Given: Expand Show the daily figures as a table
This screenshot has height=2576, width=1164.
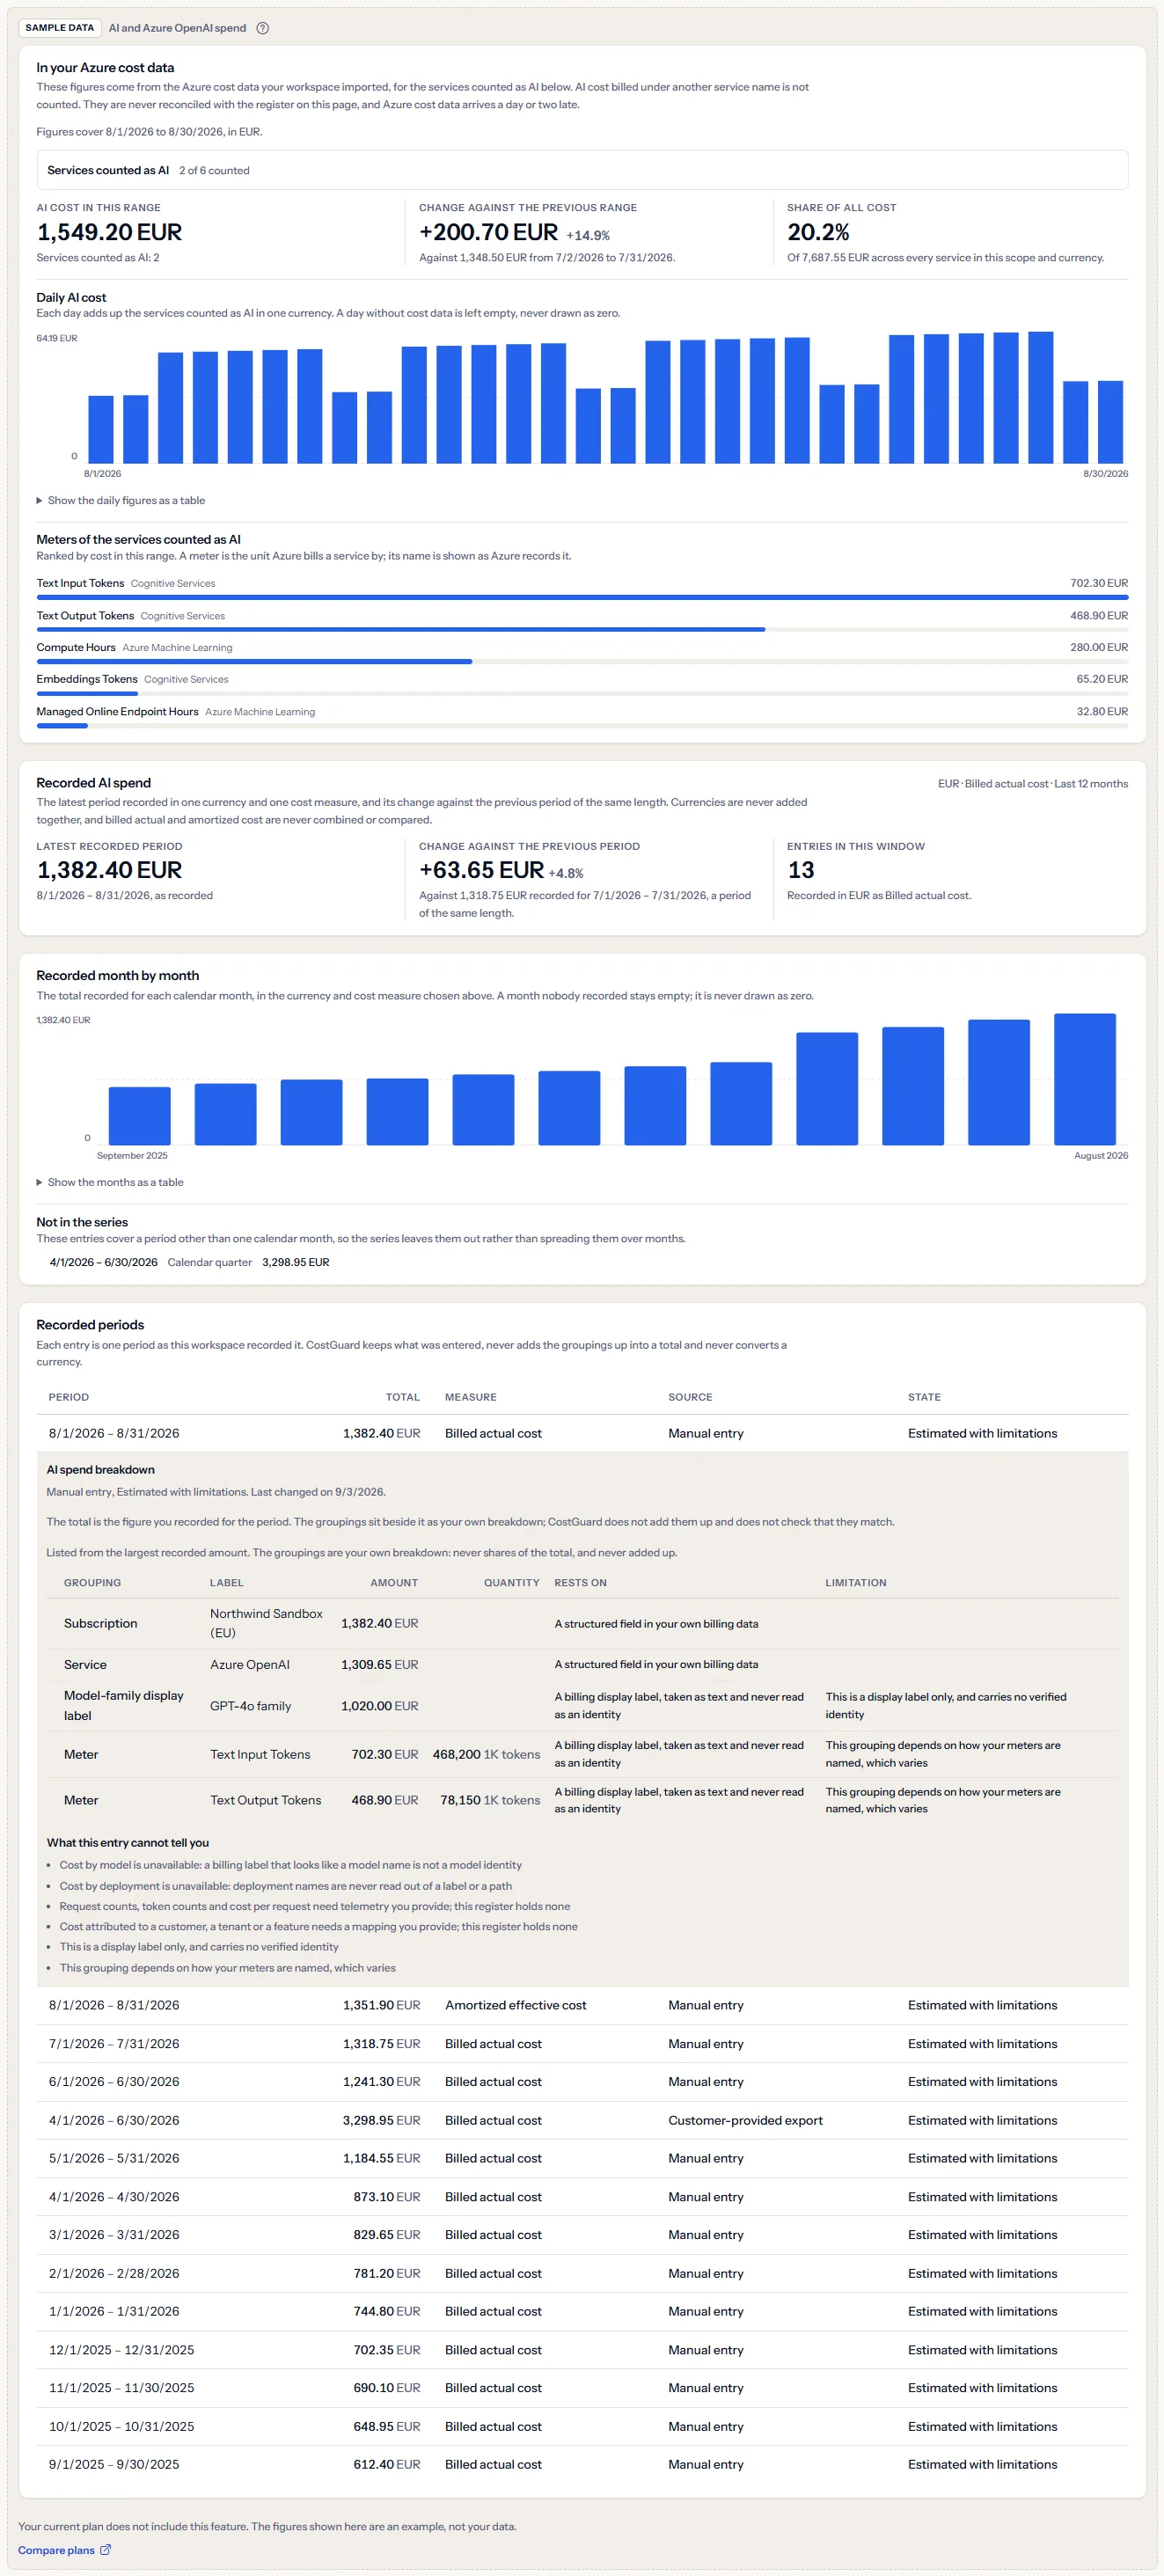Looking at the screenshot, I should (x=121, y=501).
